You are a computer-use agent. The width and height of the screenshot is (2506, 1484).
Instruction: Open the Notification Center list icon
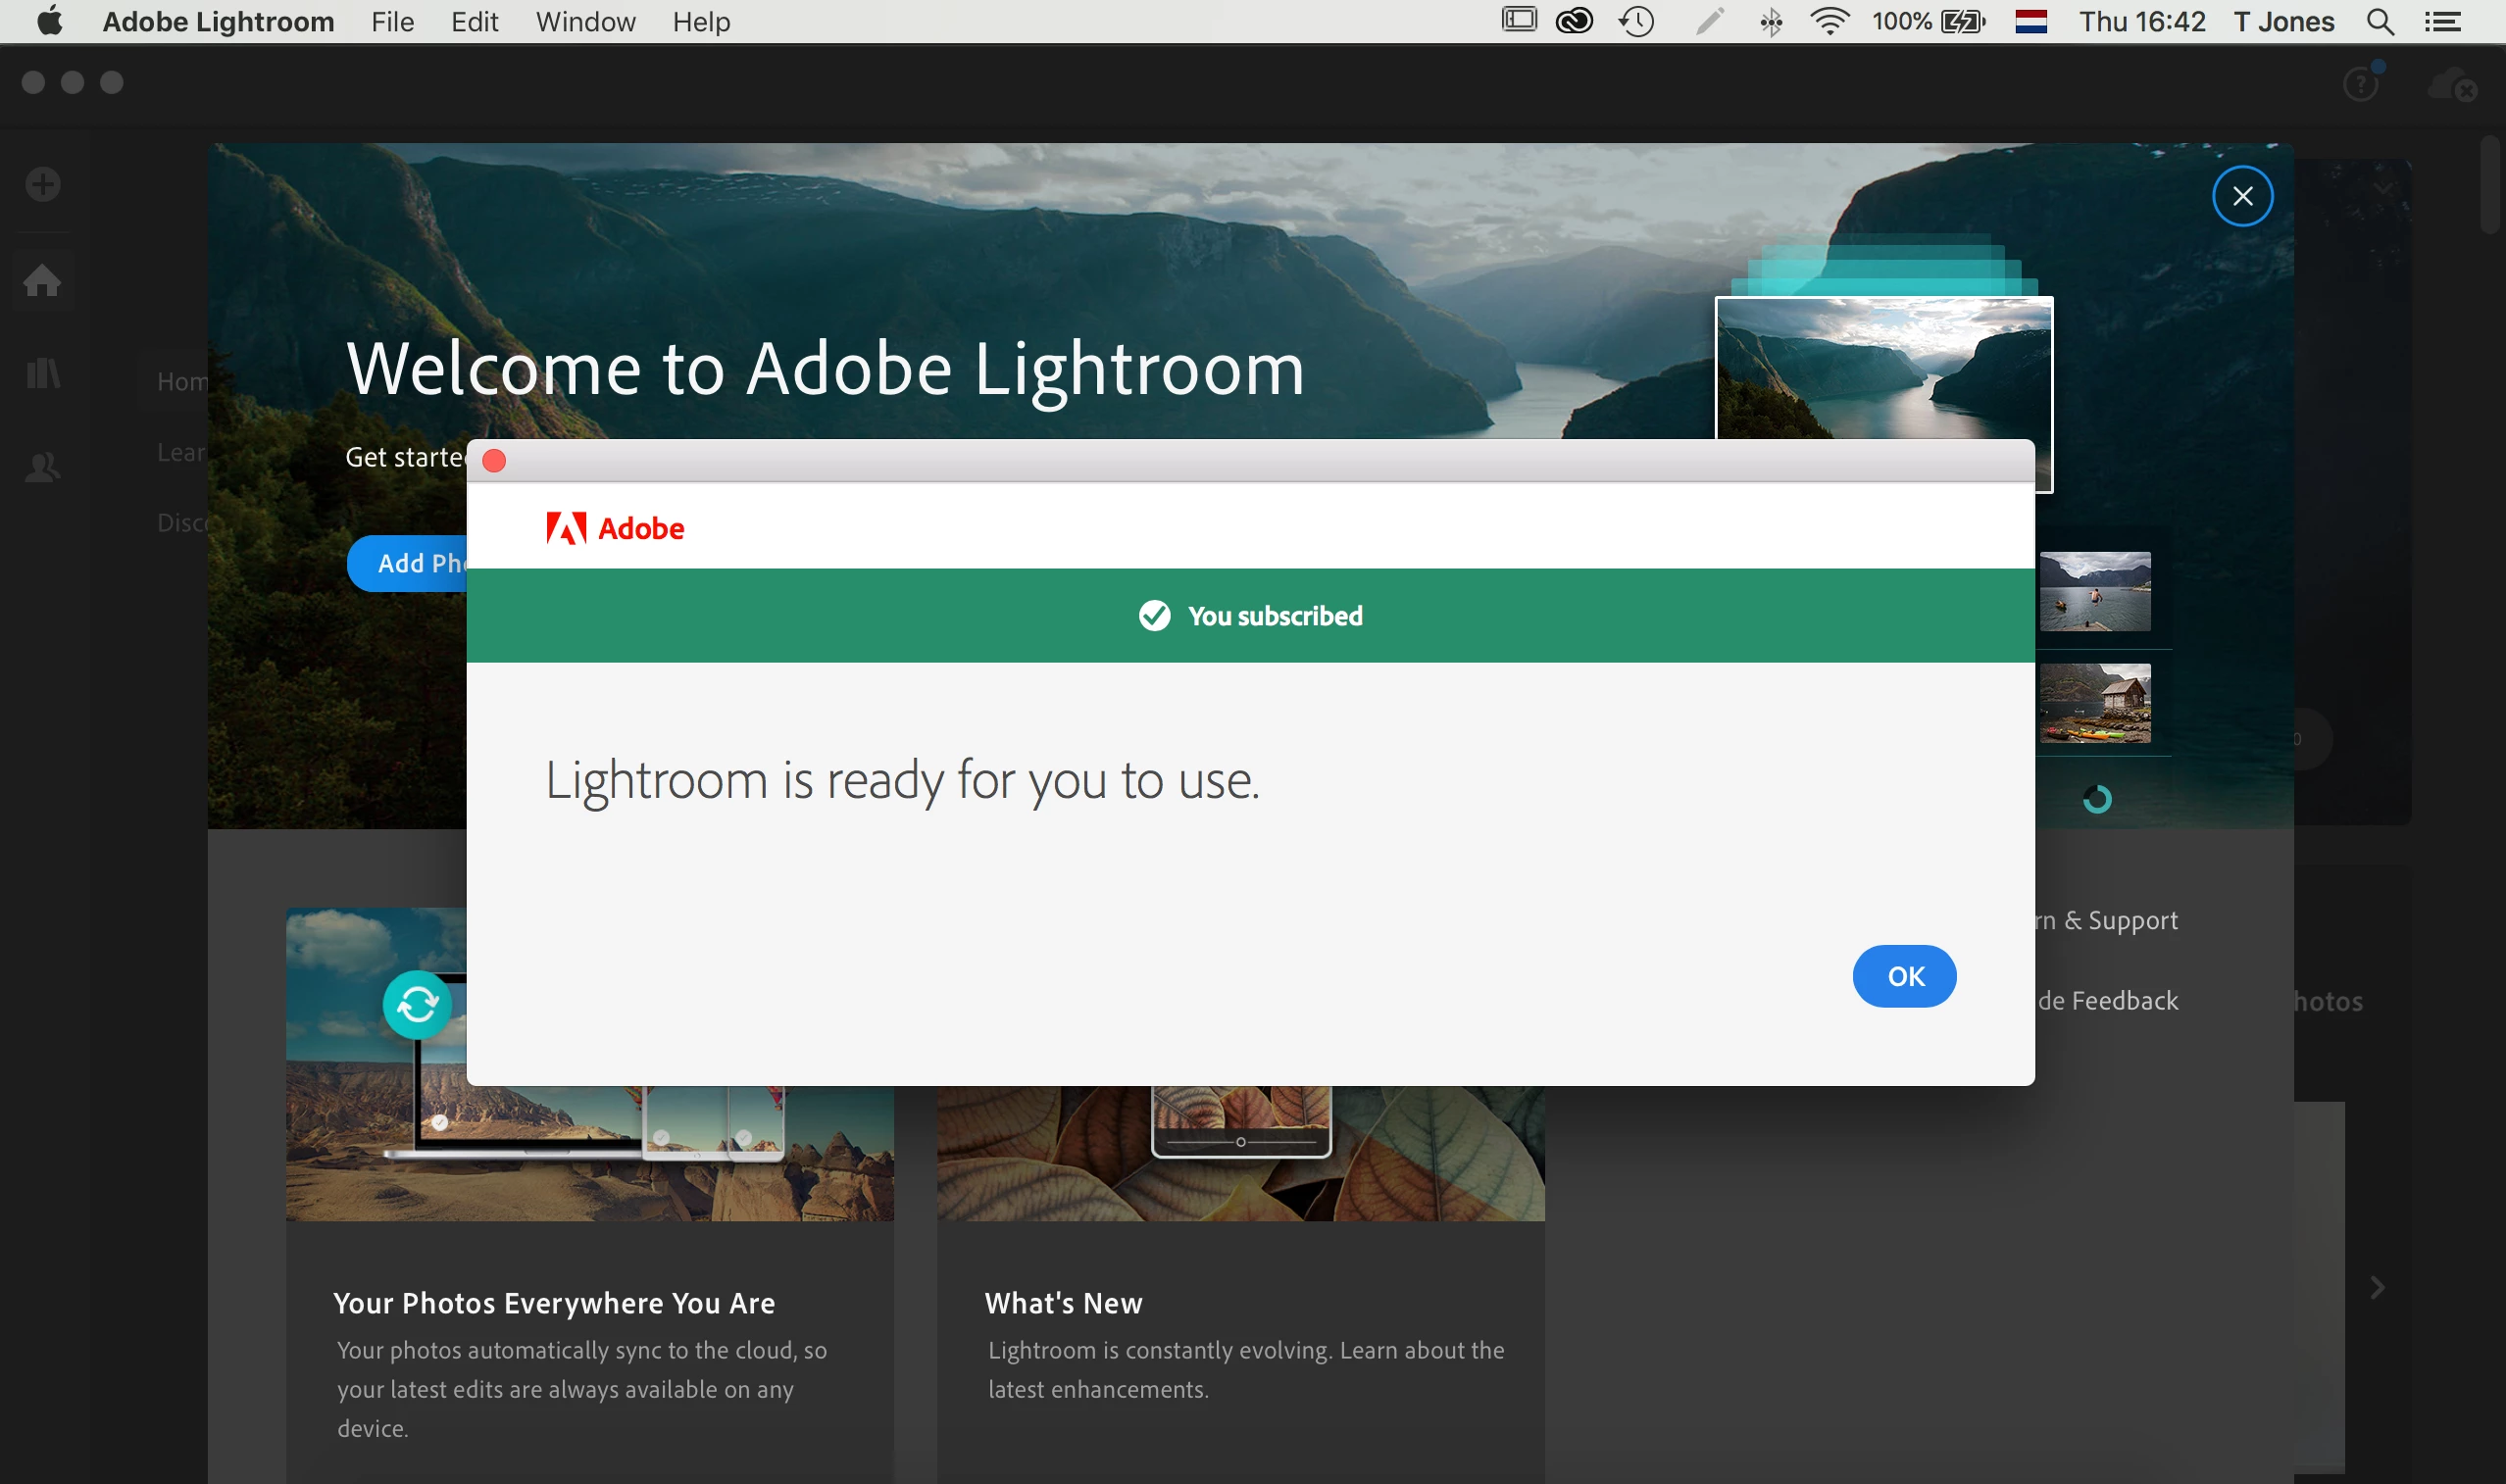2443,21
